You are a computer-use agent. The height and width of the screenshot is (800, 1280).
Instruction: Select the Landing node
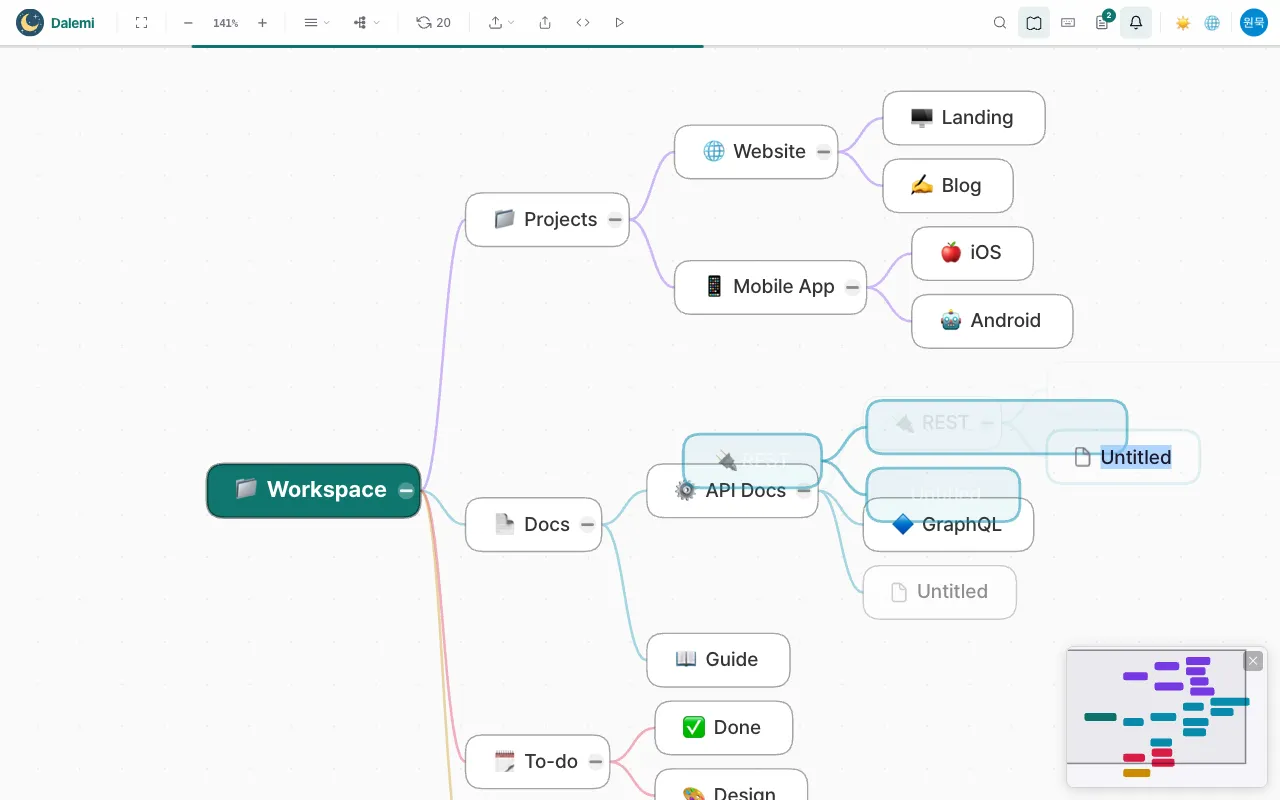[x=964, y=118]
